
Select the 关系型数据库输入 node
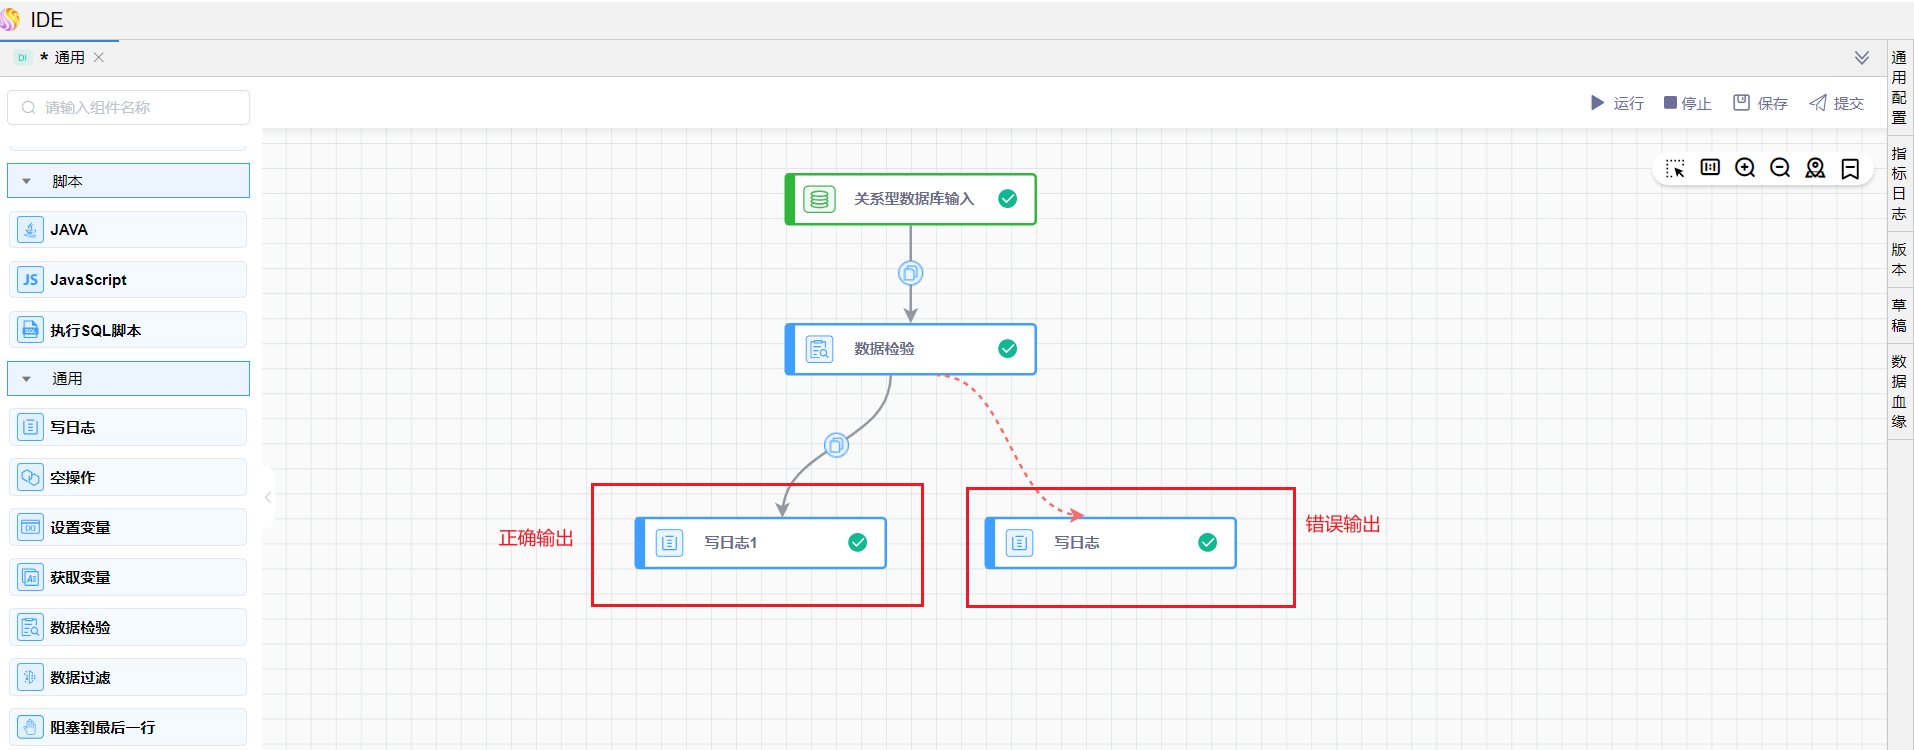pyautogui.click(x=910, y=199)
